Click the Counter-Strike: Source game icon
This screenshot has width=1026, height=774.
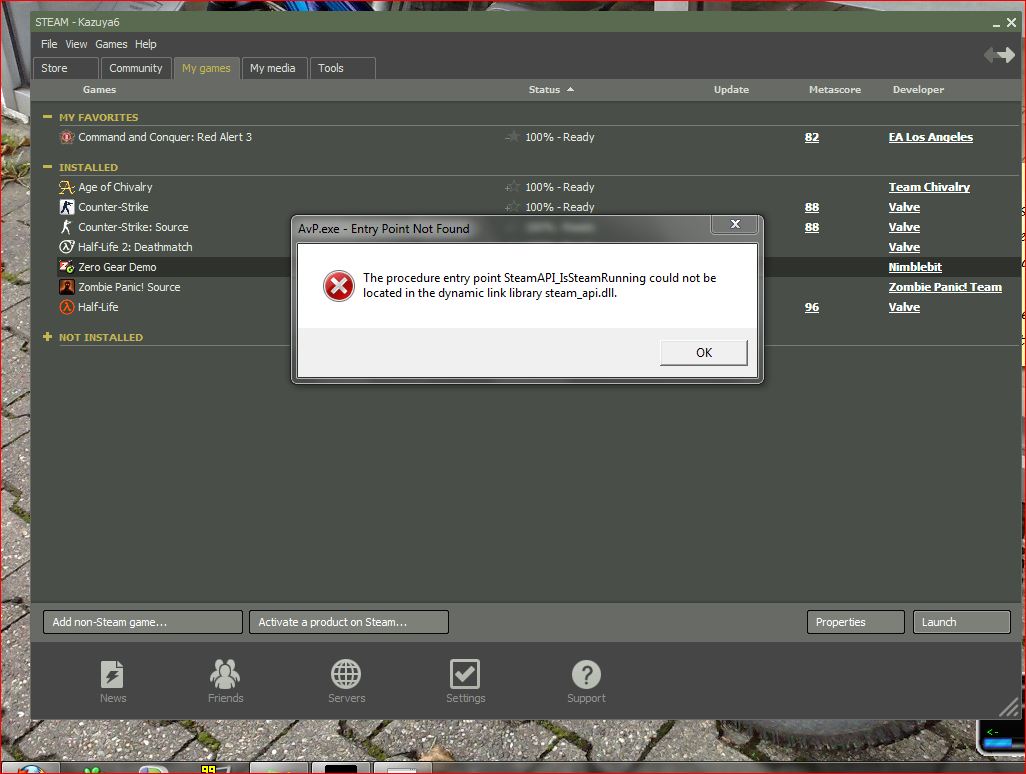66,227
